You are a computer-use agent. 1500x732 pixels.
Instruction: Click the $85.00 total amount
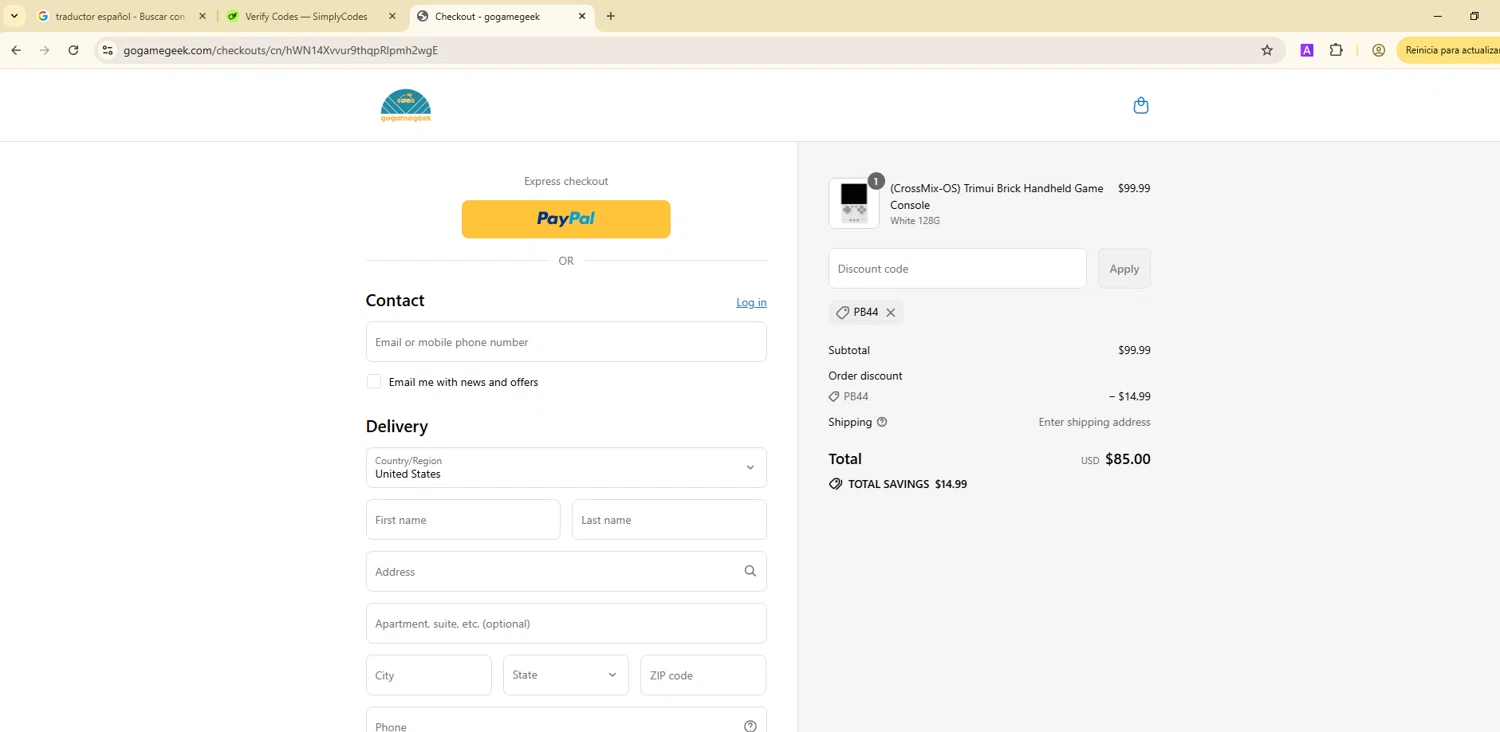[1128, 459]
